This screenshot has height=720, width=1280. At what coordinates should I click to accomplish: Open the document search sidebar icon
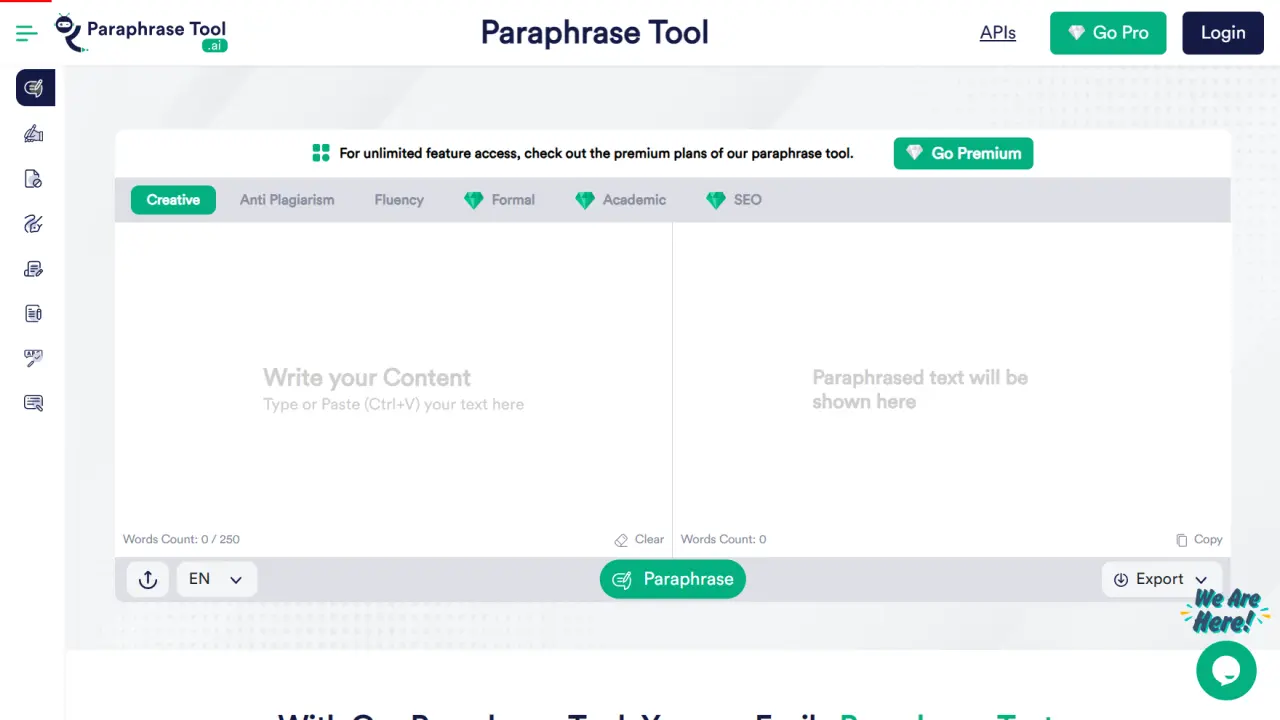[33, 403]
